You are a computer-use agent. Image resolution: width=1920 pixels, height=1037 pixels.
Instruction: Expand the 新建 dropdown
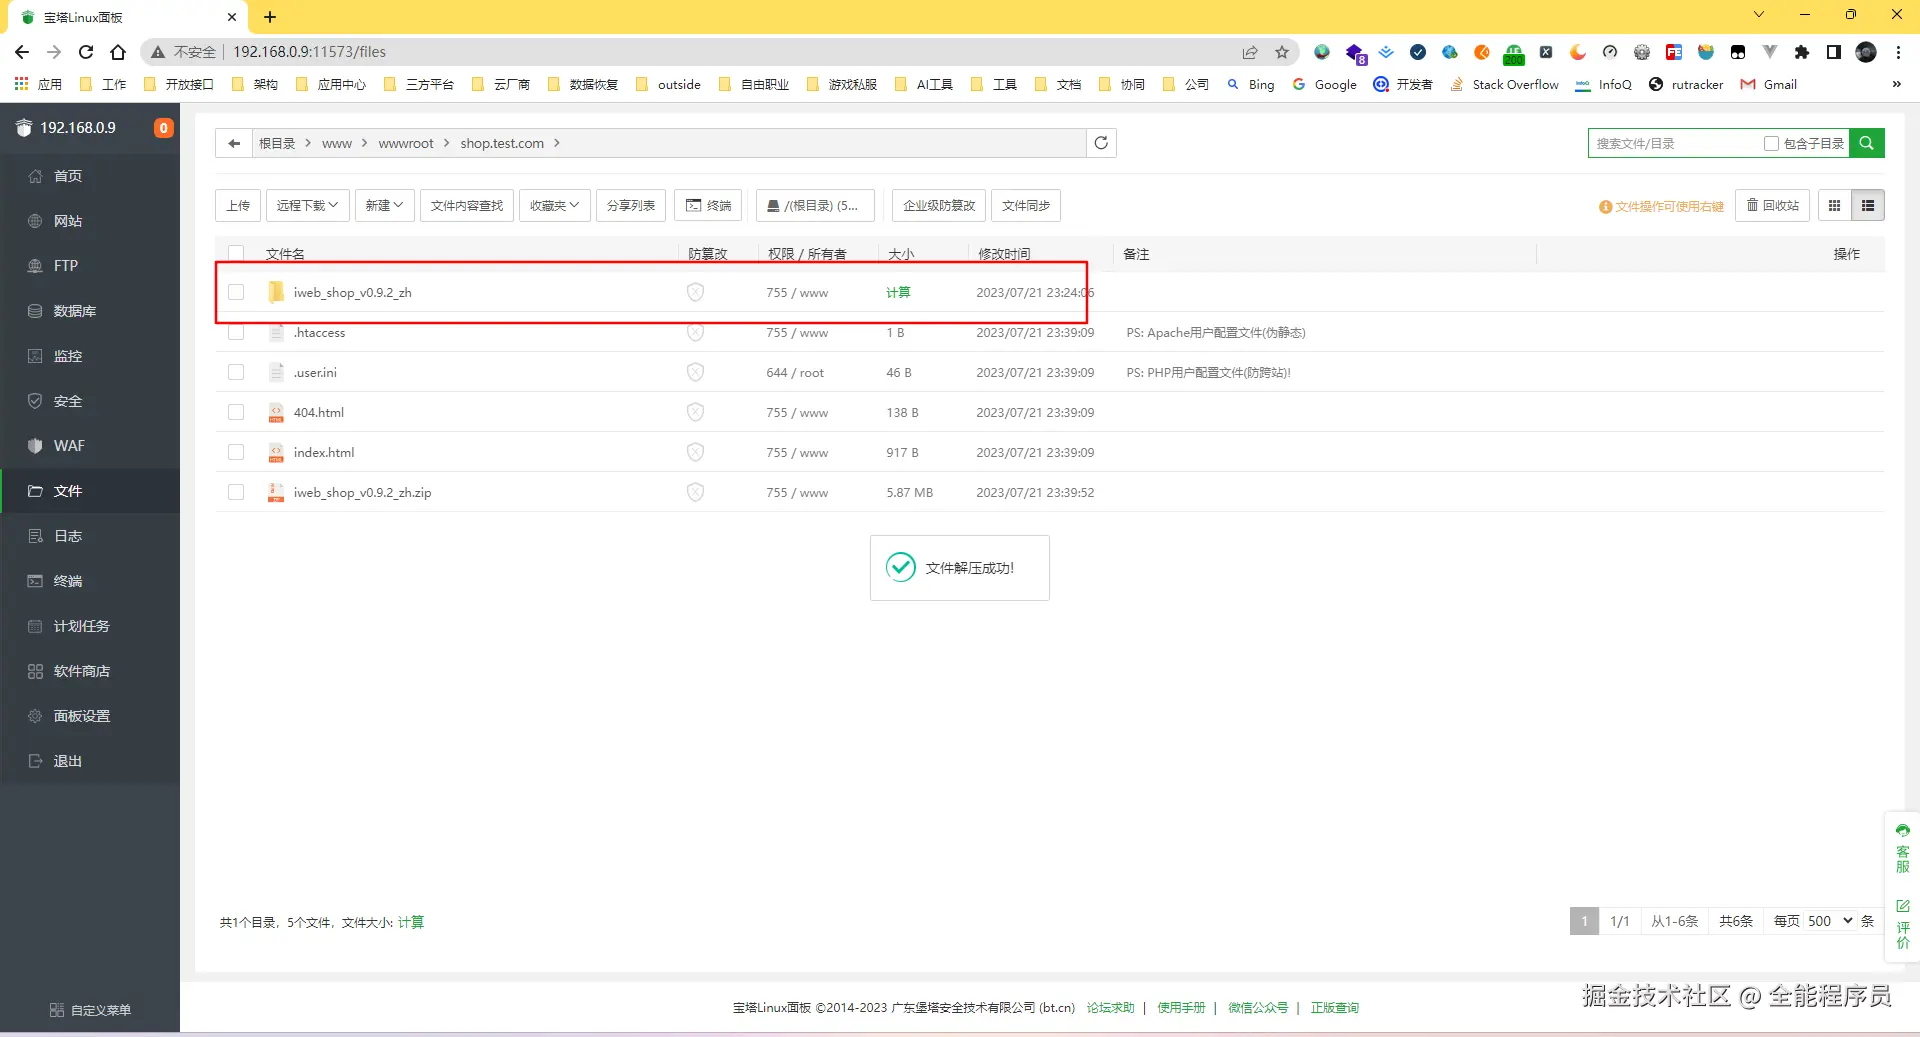pyautogui.click(x=384, y=205)
